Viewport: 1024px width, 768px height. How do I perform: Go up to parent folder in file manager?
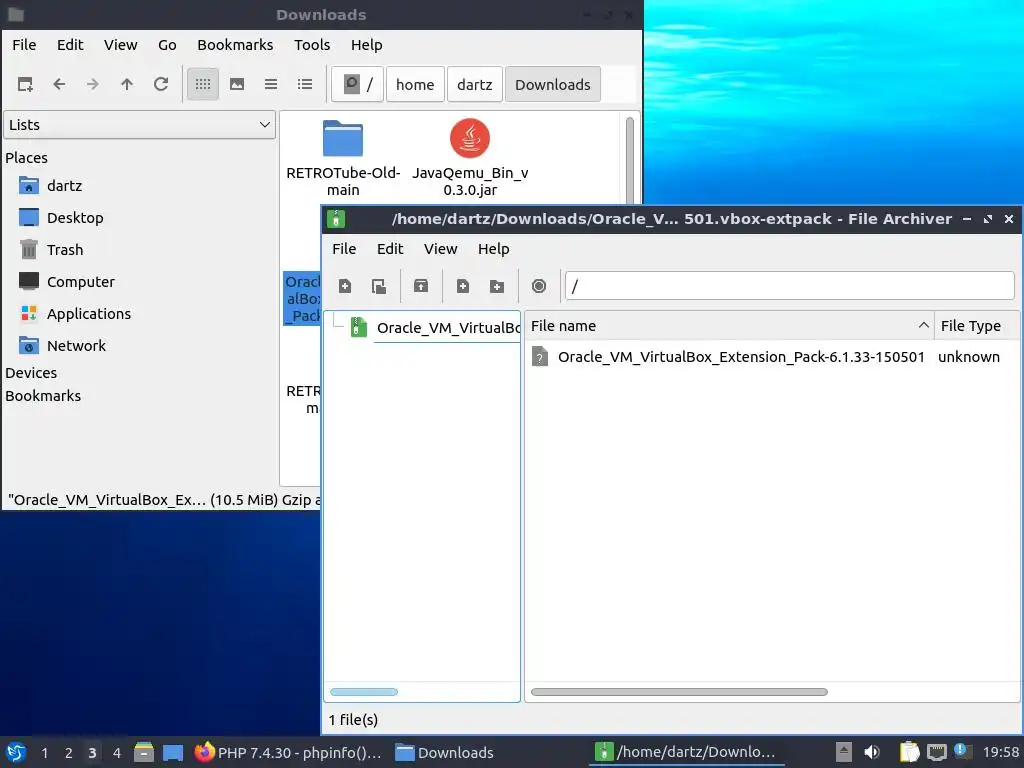[127, 84]
